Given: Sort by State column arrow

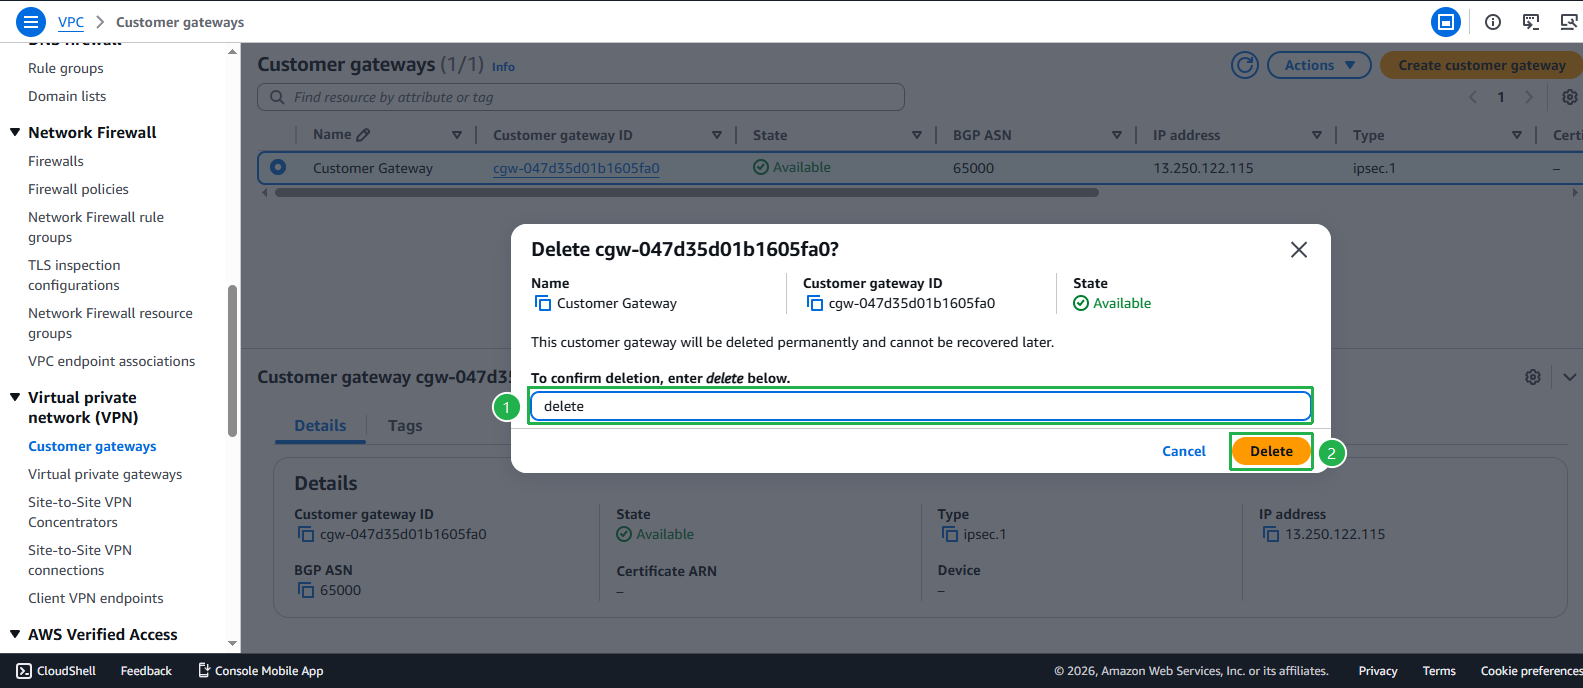Looking at the screenshot, I should pyautogui.click(x=917, y=135).
